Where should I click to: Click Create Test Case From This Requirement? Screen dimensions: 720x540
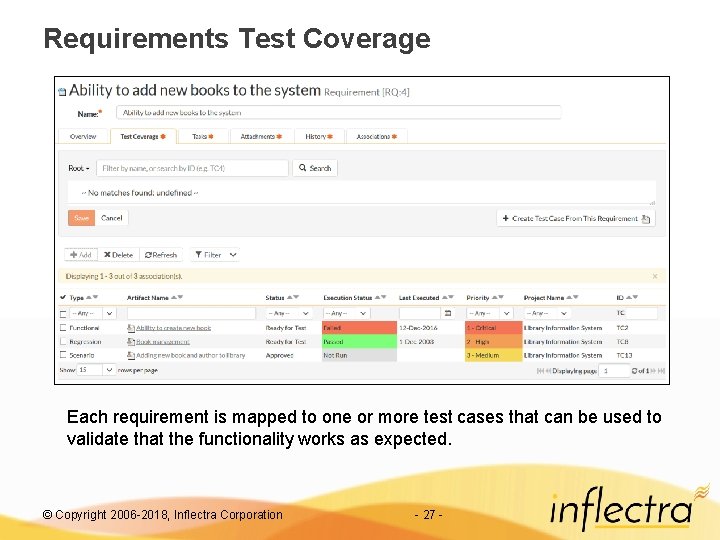click(x=576, y=219)
